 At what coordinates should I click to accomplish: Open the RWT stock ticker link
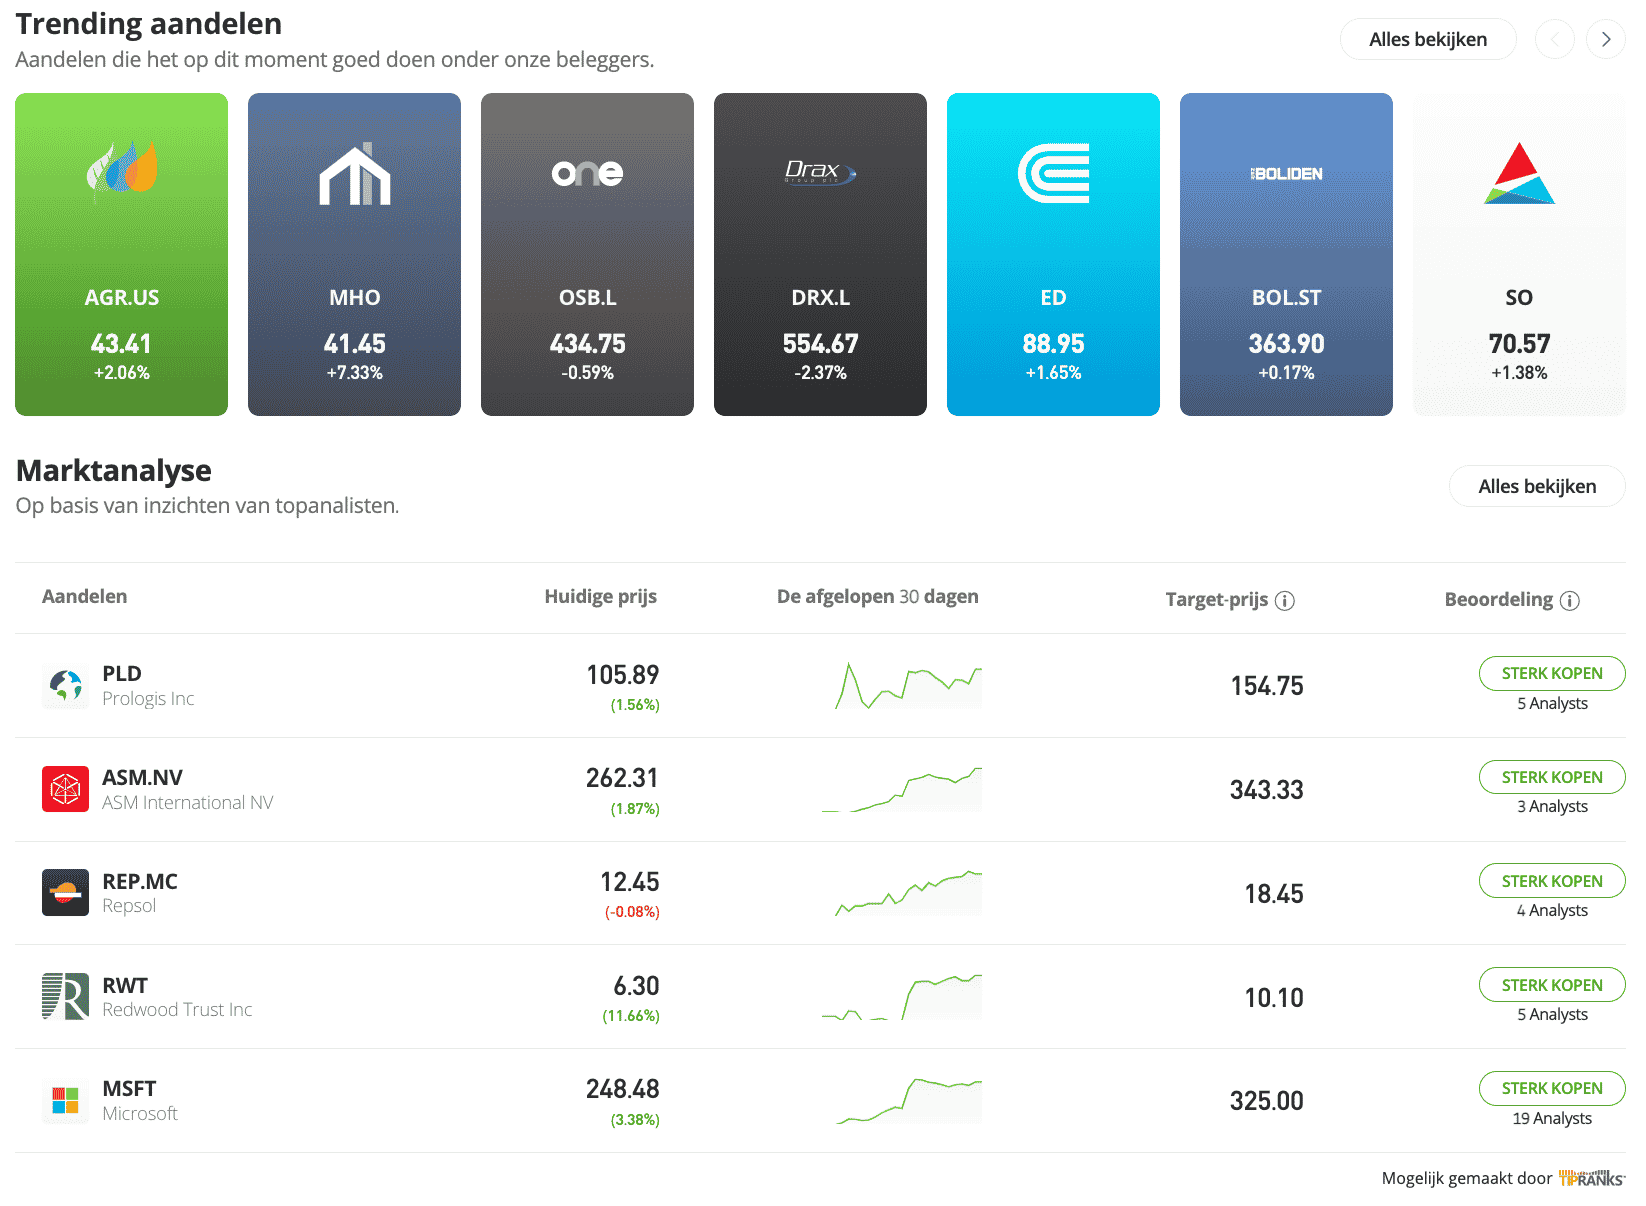click(125, 986)
